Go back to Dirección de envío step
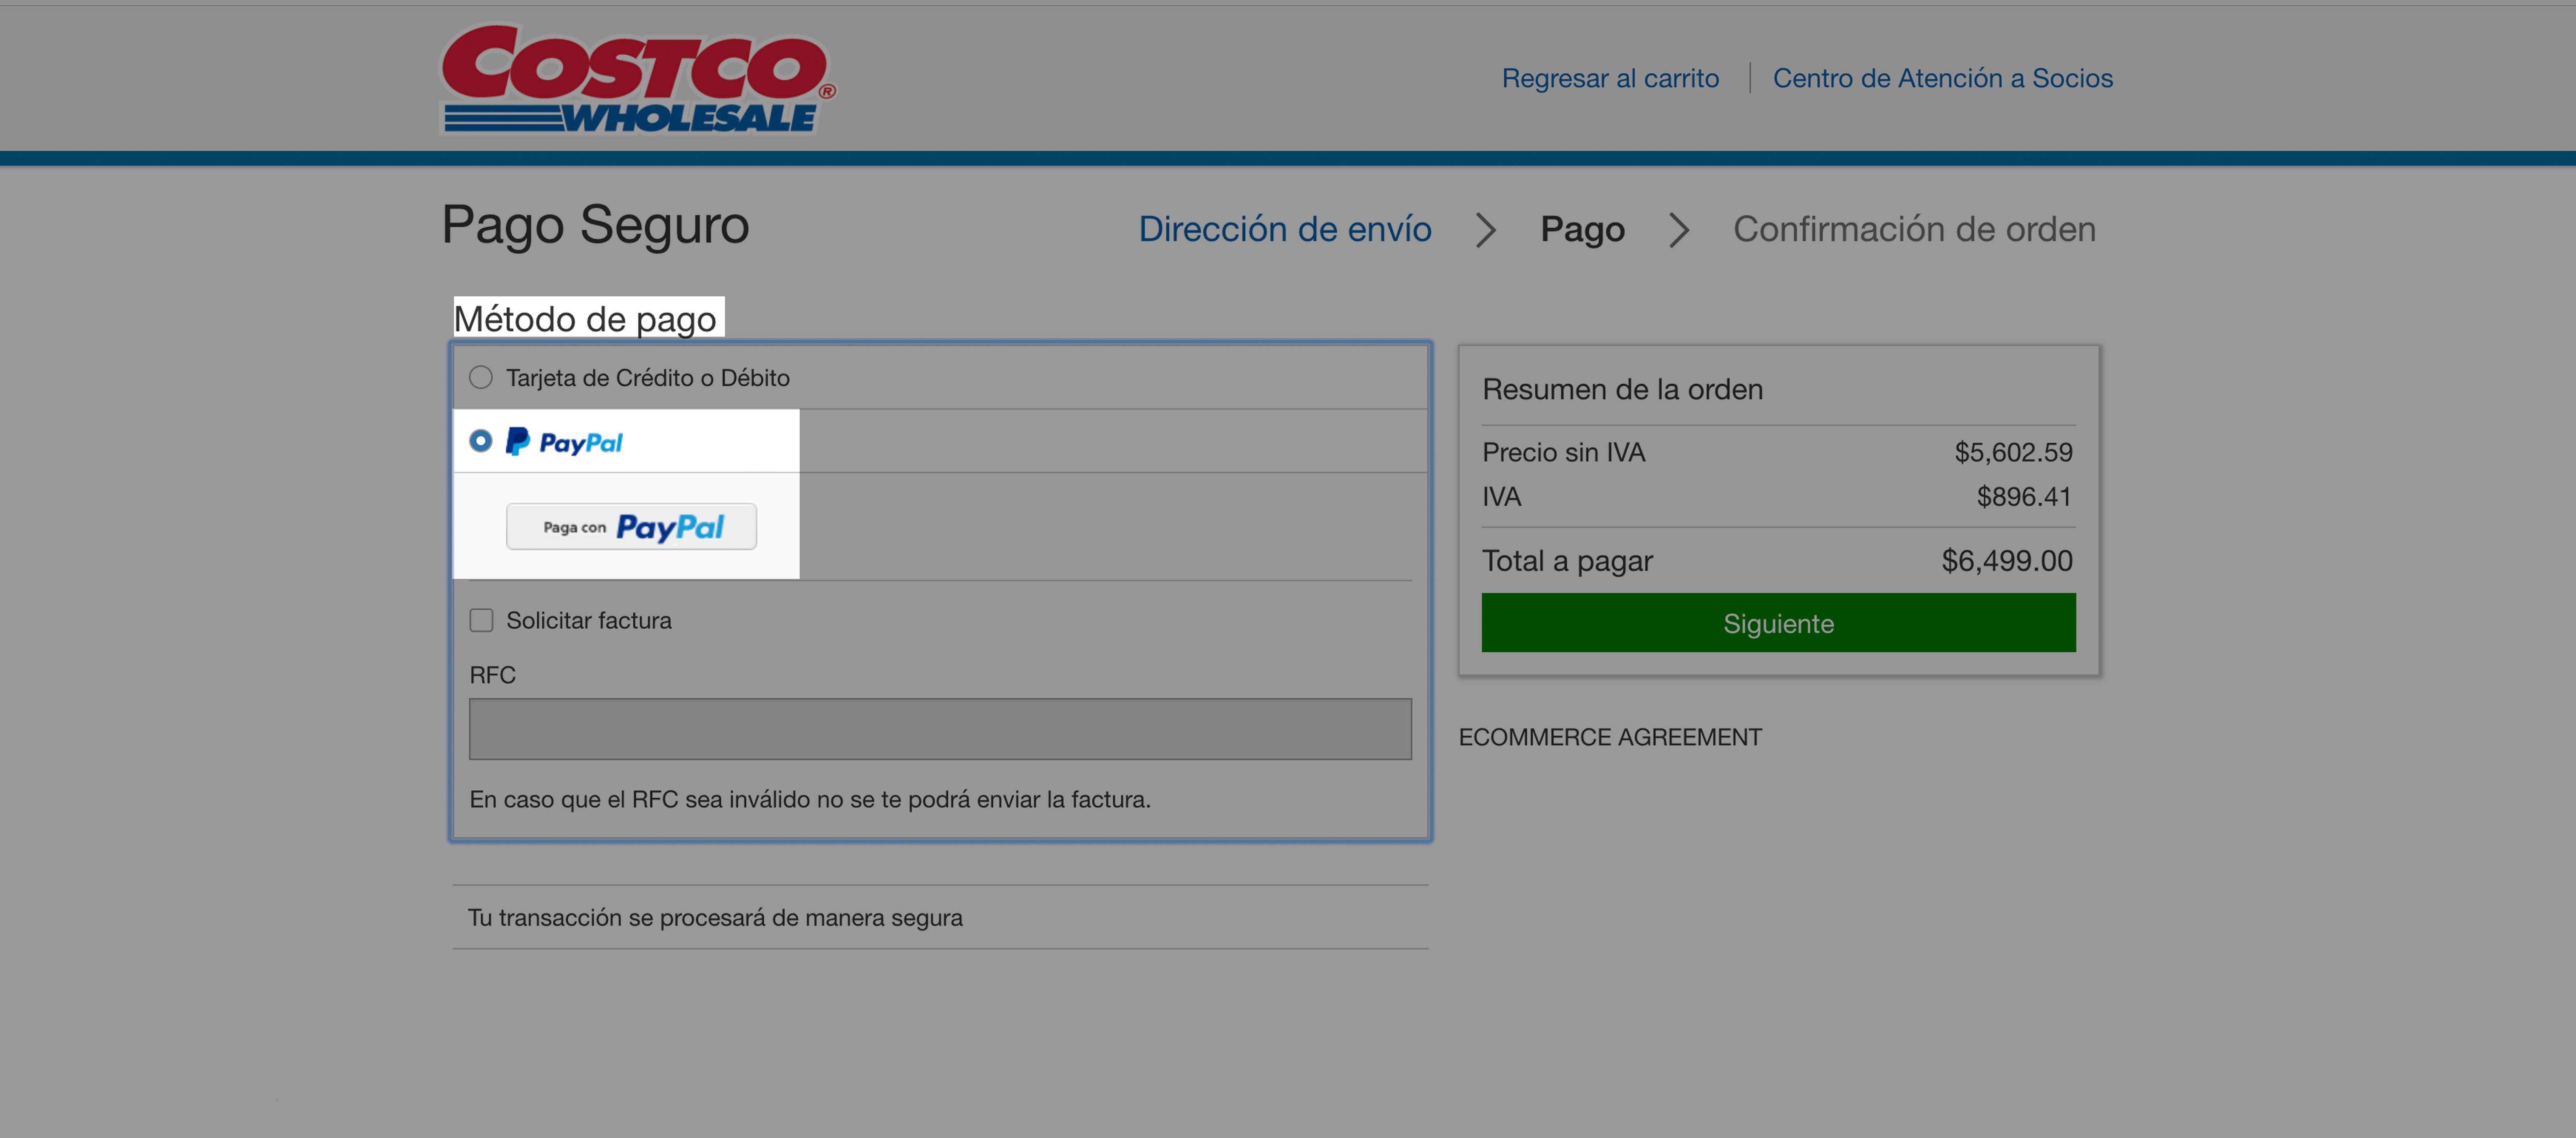This screenshot has height=1138, width=2576. tap(1285, 229)
